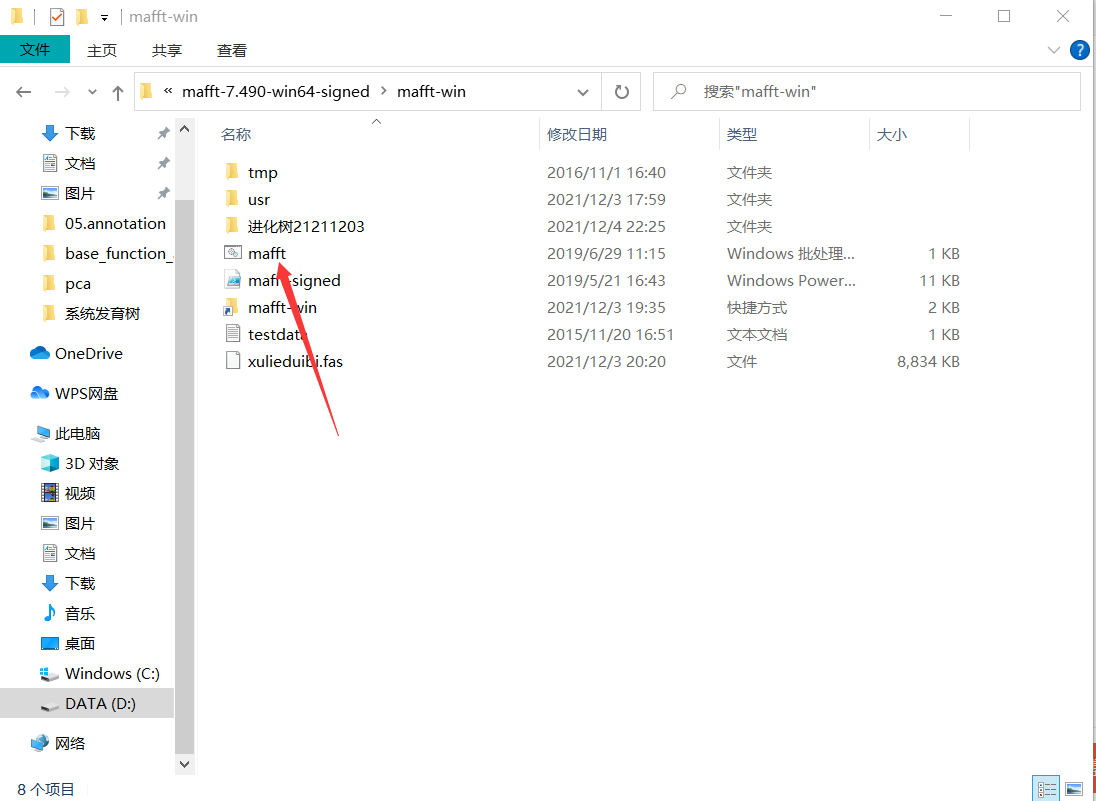
Task: Open the mafft-win shortcut
Action: (281, 307)
